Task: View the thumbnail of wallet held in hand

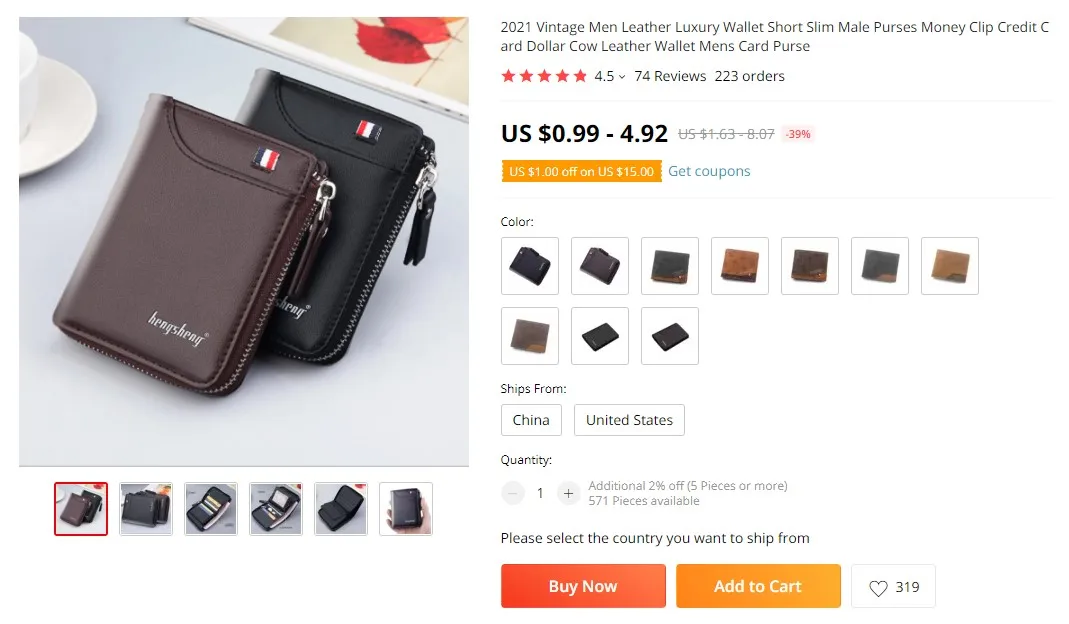Action: (x=406, y=509)
